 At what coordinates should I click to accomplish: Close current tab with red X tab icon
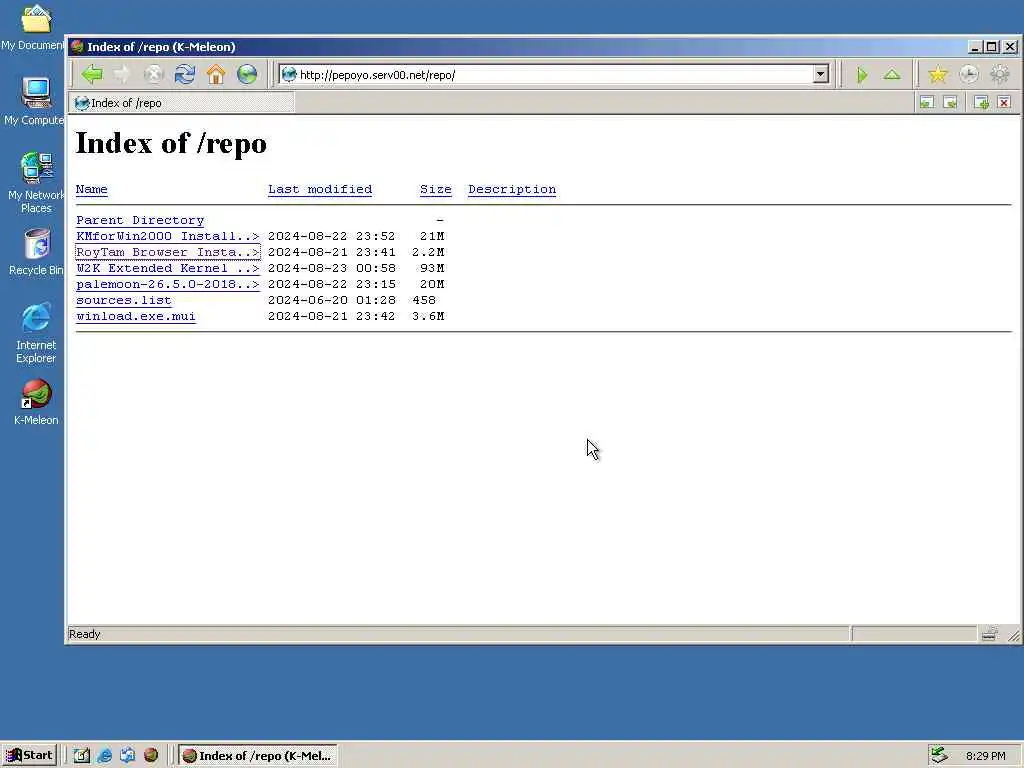click(x=1004, y=103)
